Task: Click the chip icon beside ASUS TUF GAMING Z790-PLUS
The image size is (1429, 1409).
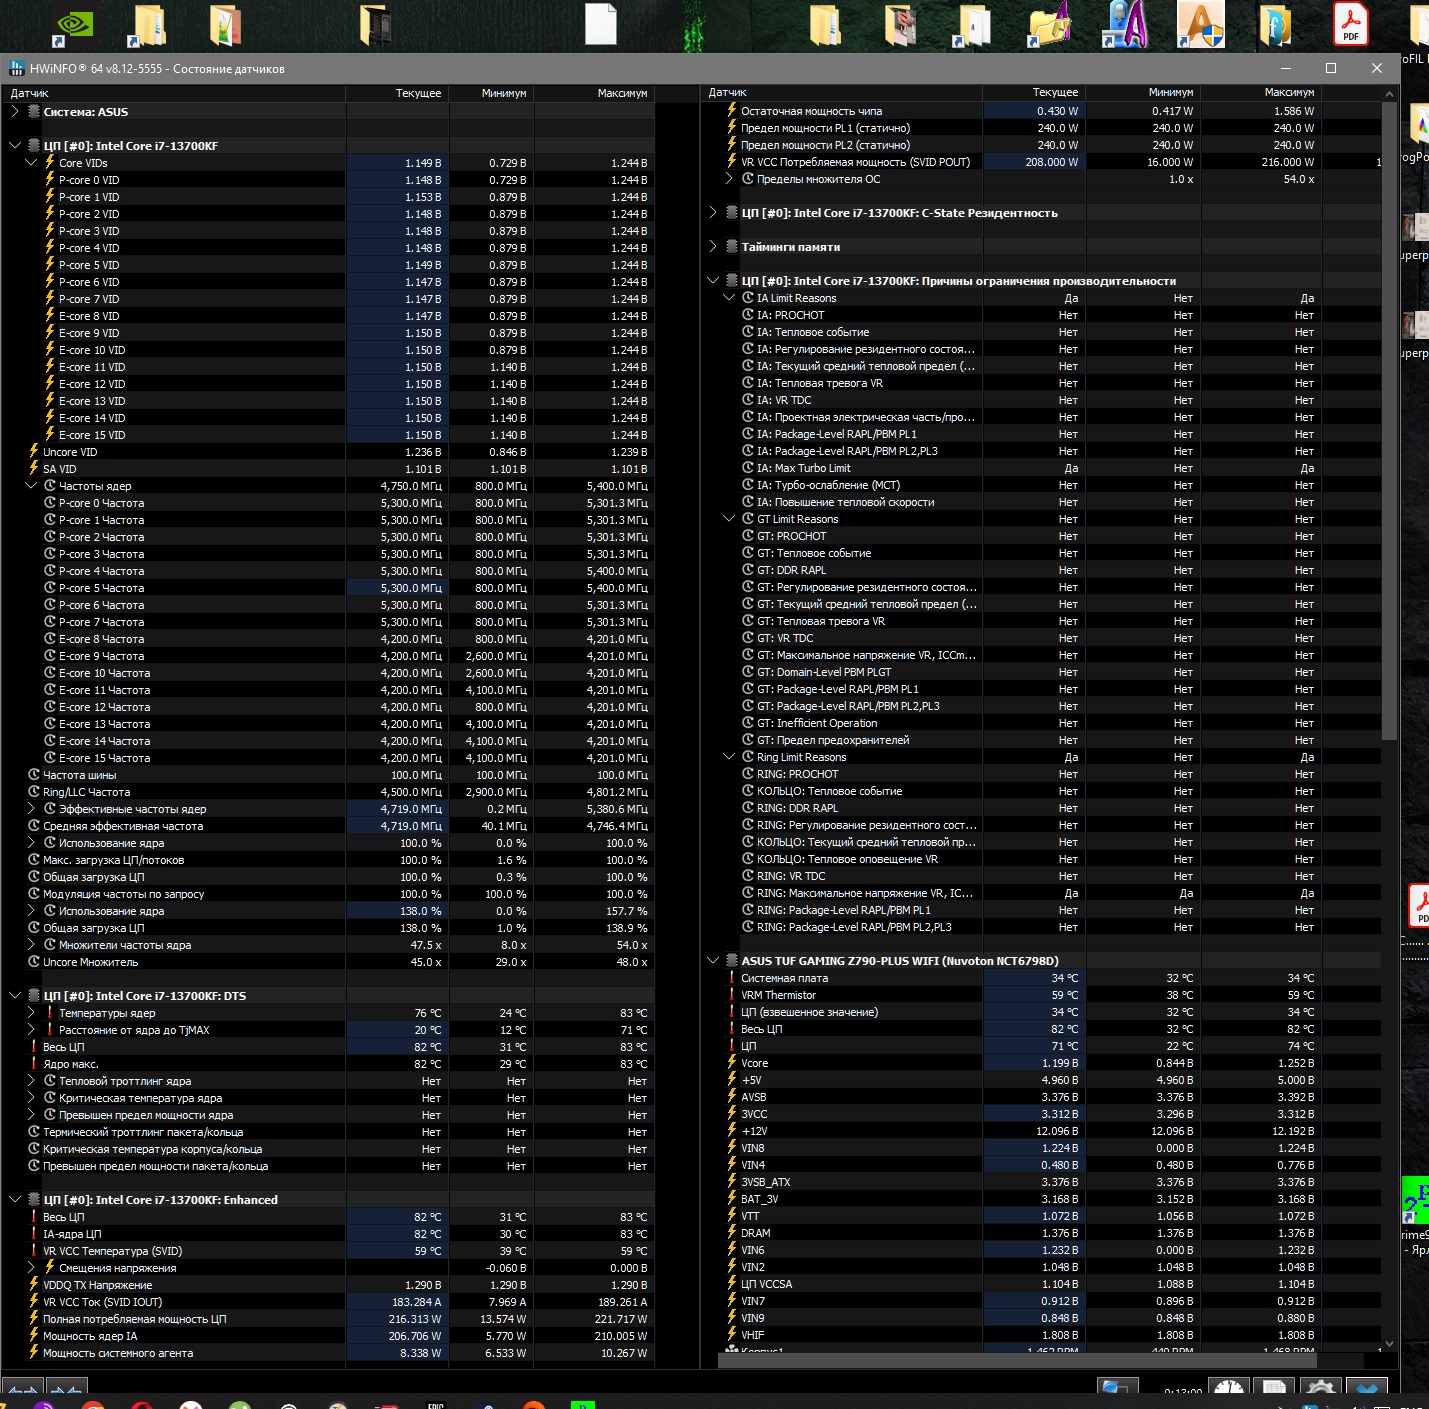Action: [x=732, y=961]
